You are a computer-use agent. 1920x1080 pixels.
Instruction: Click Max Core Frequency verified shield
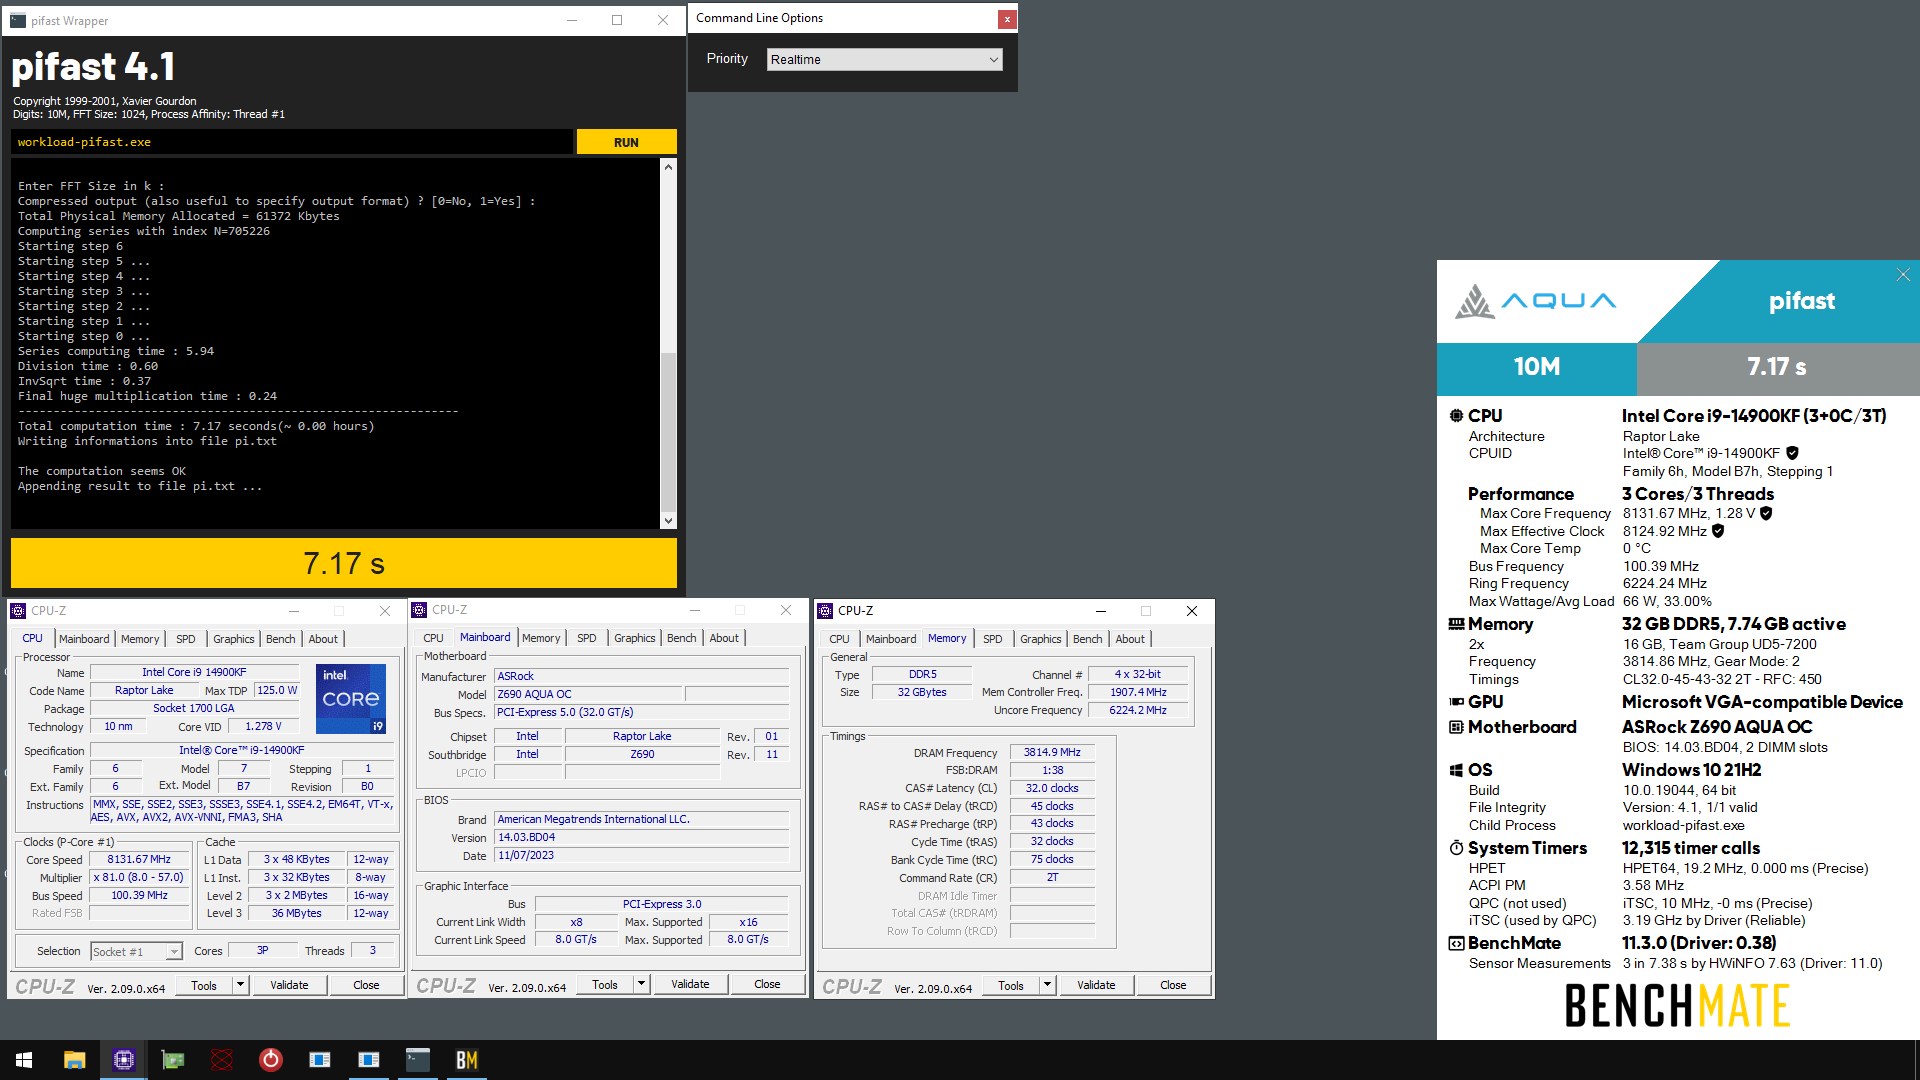pos(1766,513)
